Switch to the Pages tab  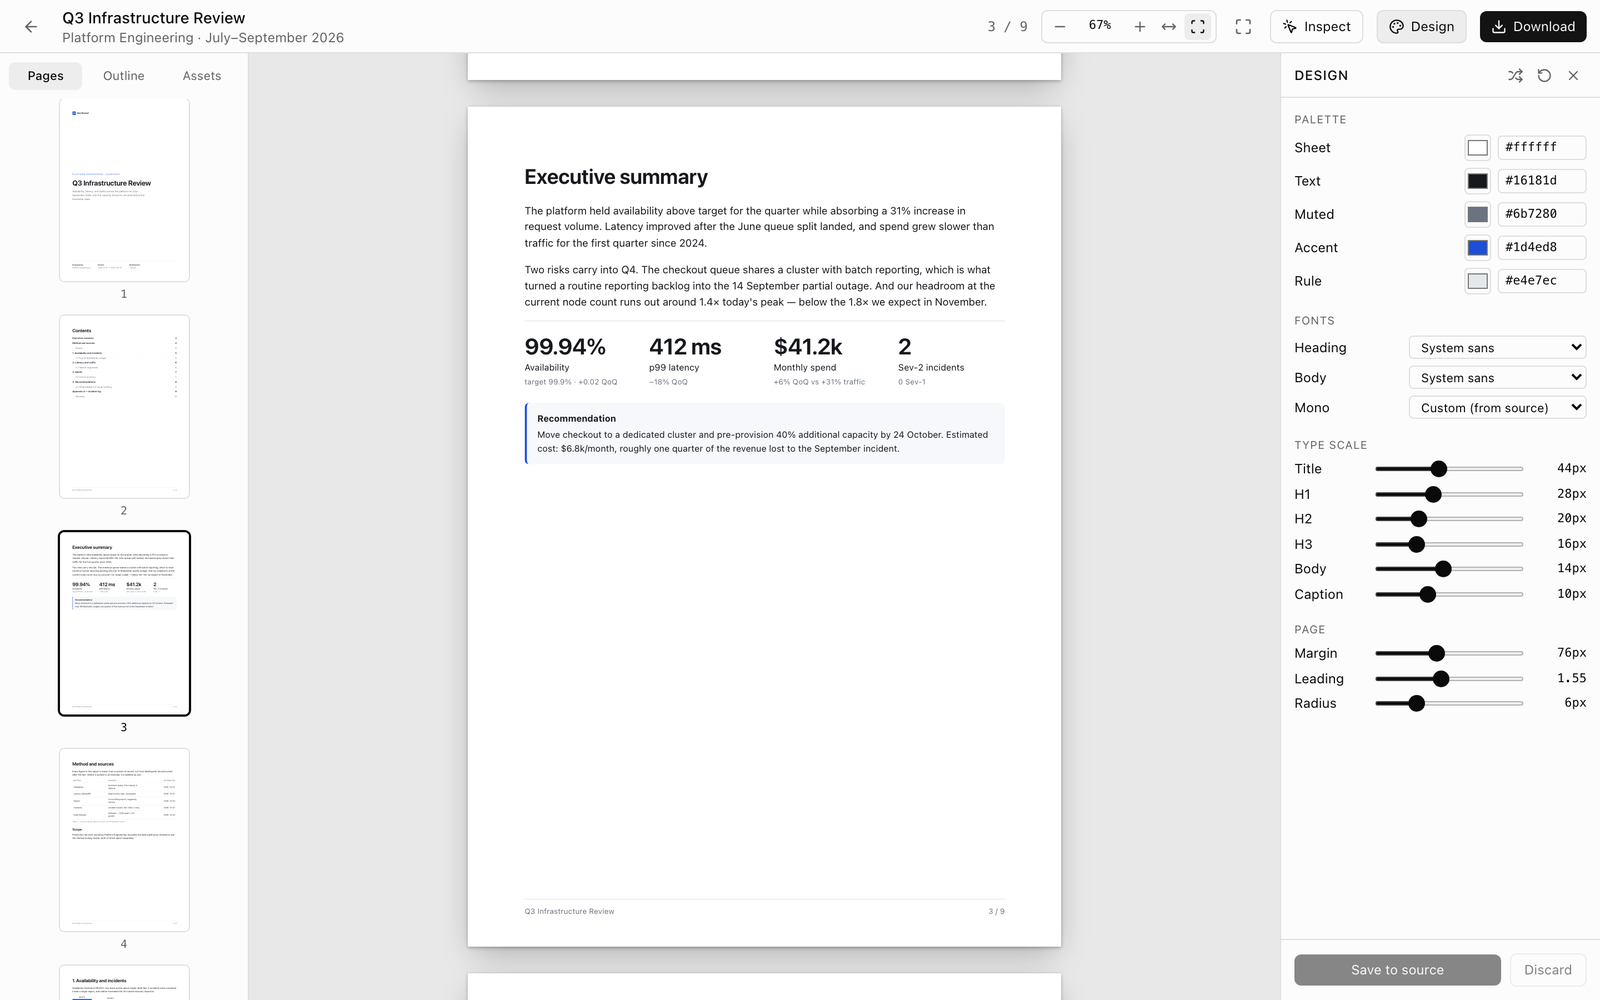click(46, 76)
